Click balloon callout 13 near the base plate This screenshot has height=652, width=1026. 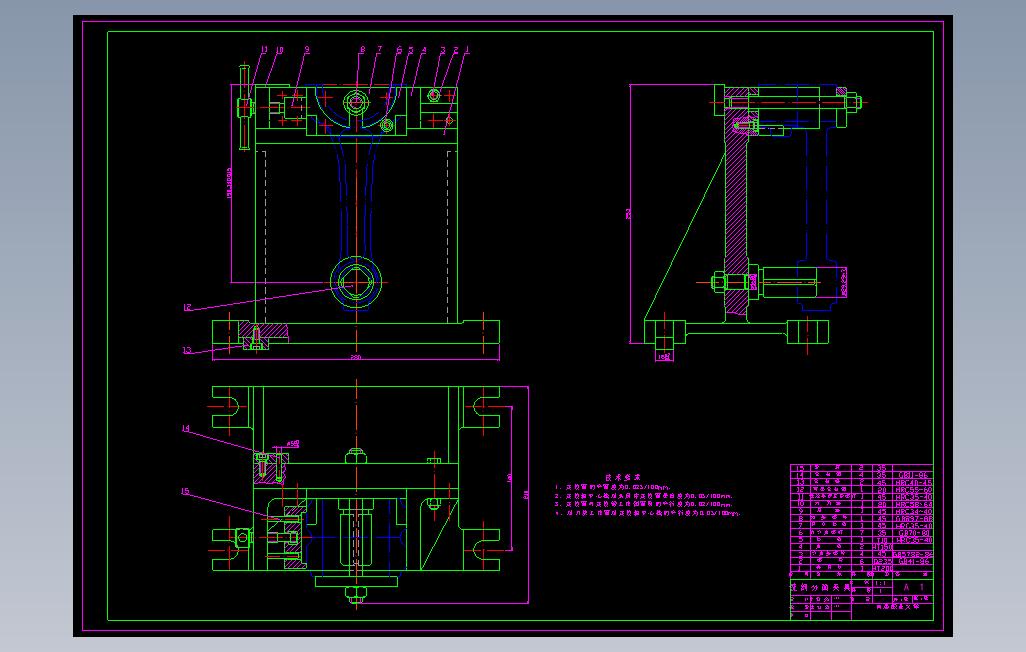[187, 350]
